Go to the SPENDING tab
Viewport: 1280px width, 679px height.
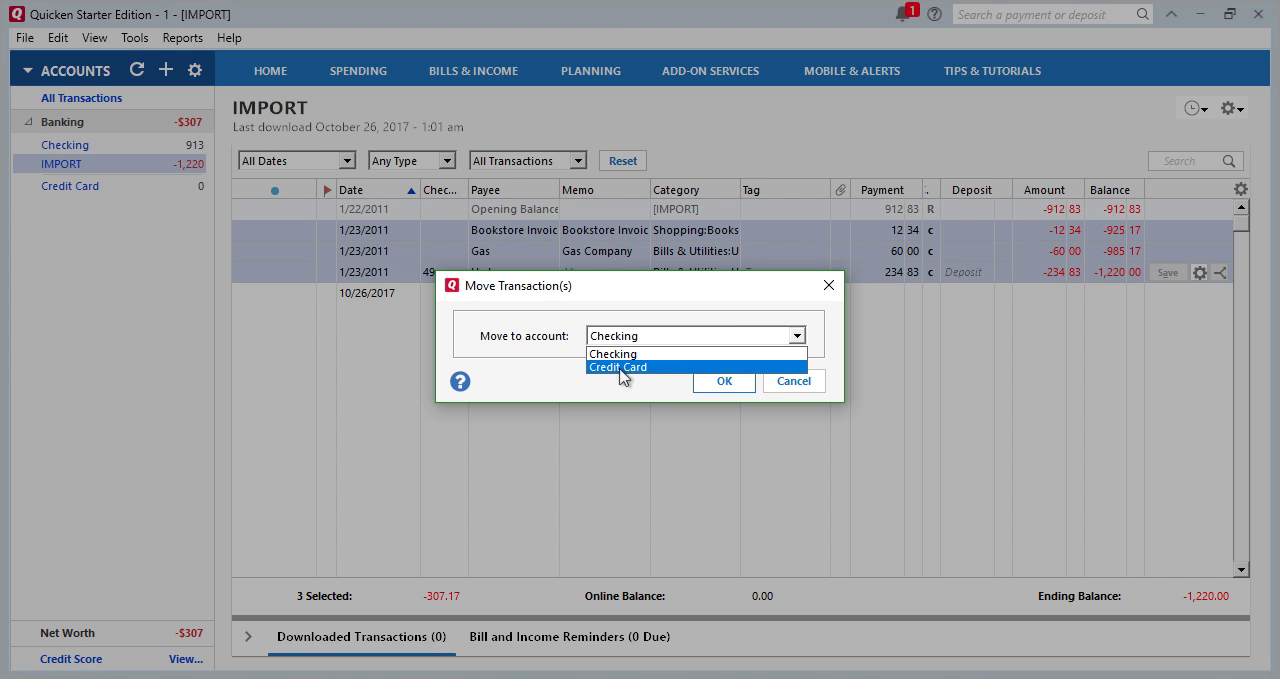(358, 71)
